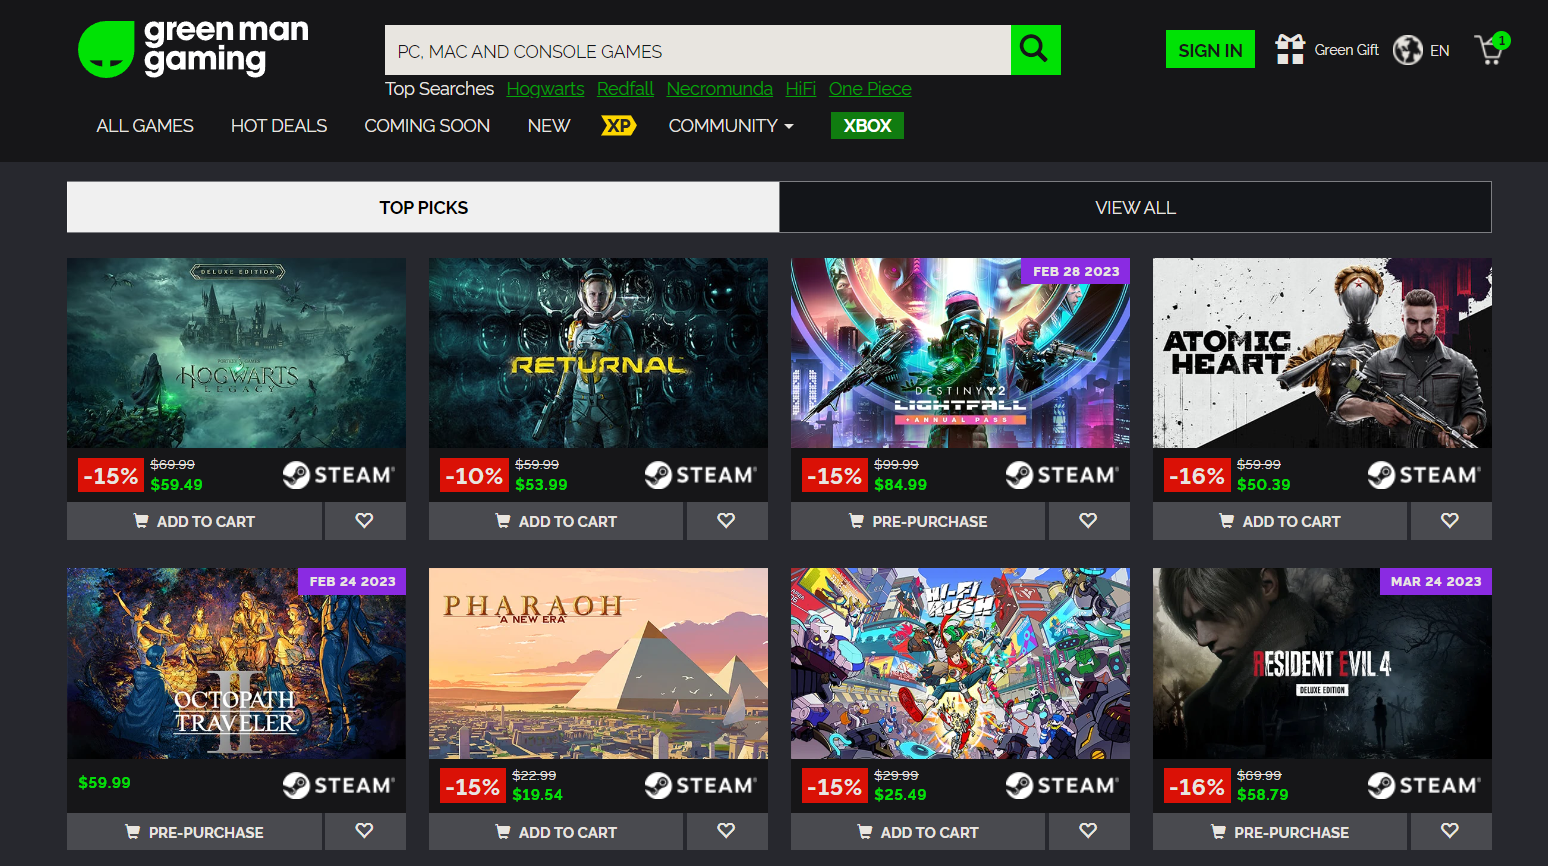Open Coming Soon section
Screen dimensions: 1548x866
click(x=427, y=126)
